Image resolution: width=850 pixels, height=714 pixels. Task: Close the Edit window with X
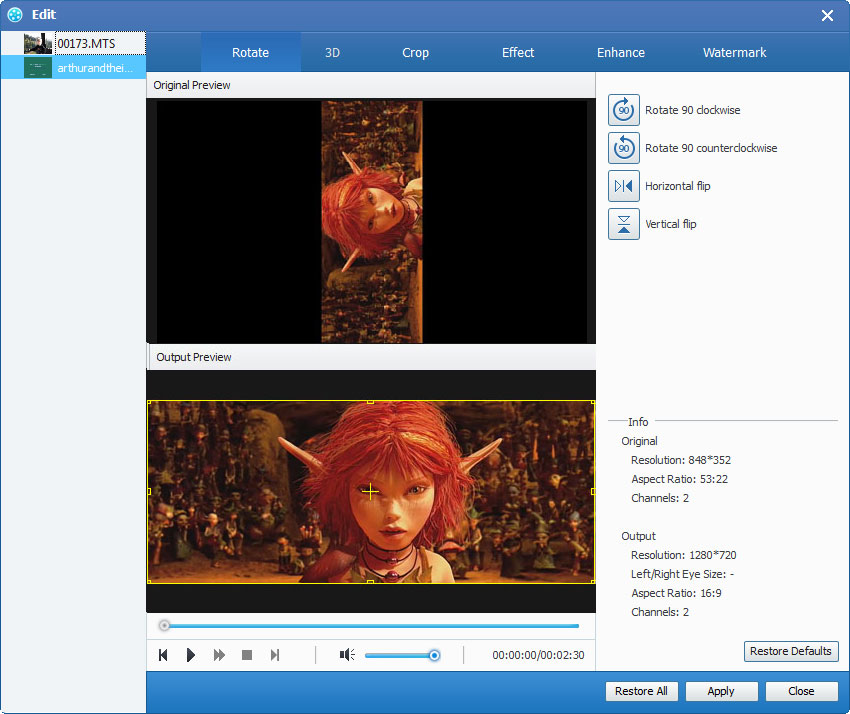coord(827,15)
